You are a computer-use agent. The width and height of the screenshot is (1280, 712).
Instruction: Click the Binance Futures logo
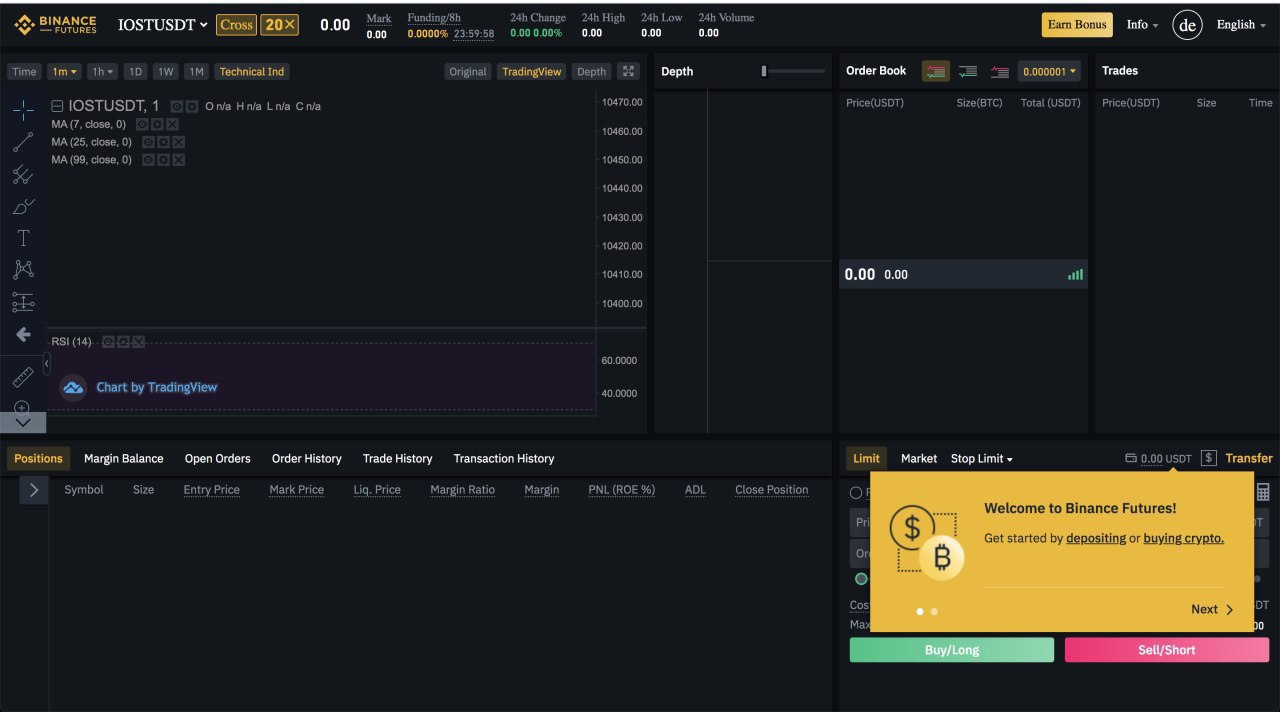click(x=55, y=25)
